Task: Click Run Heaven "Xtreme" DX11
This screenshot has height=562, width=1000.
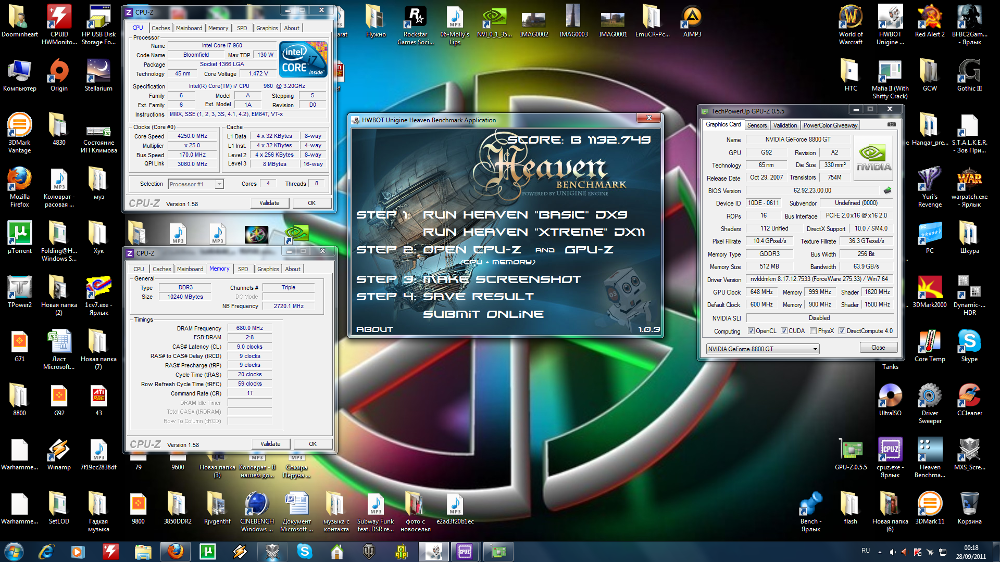Action: (534, 232)
